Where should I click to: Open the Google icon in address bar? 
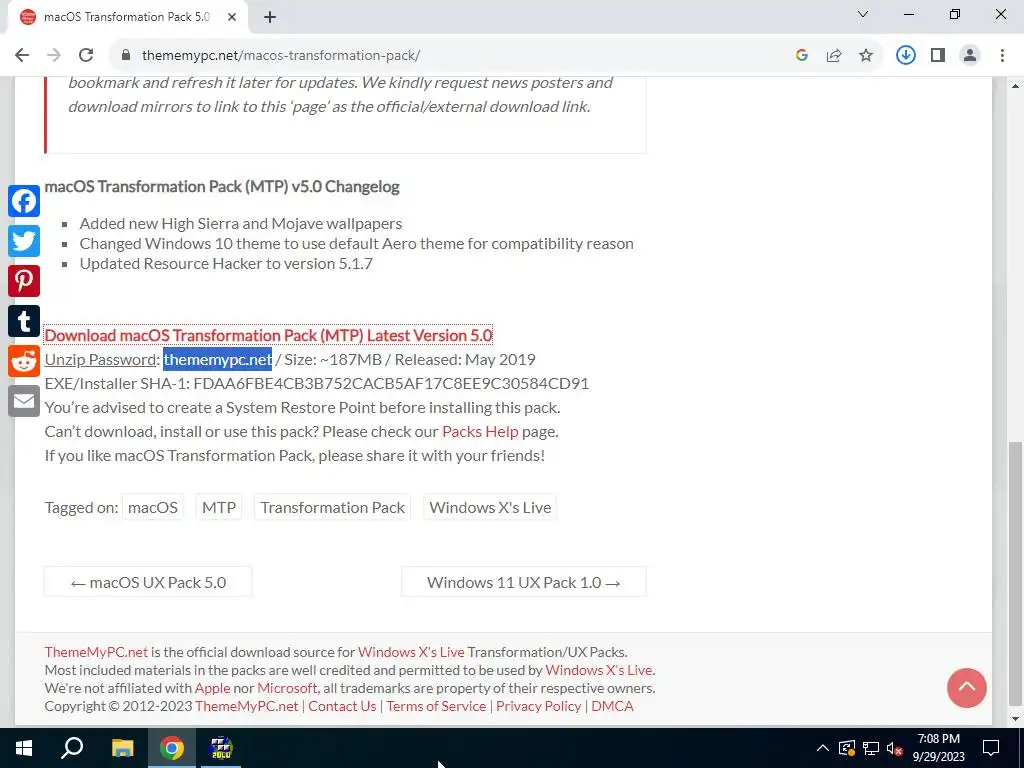802,55
